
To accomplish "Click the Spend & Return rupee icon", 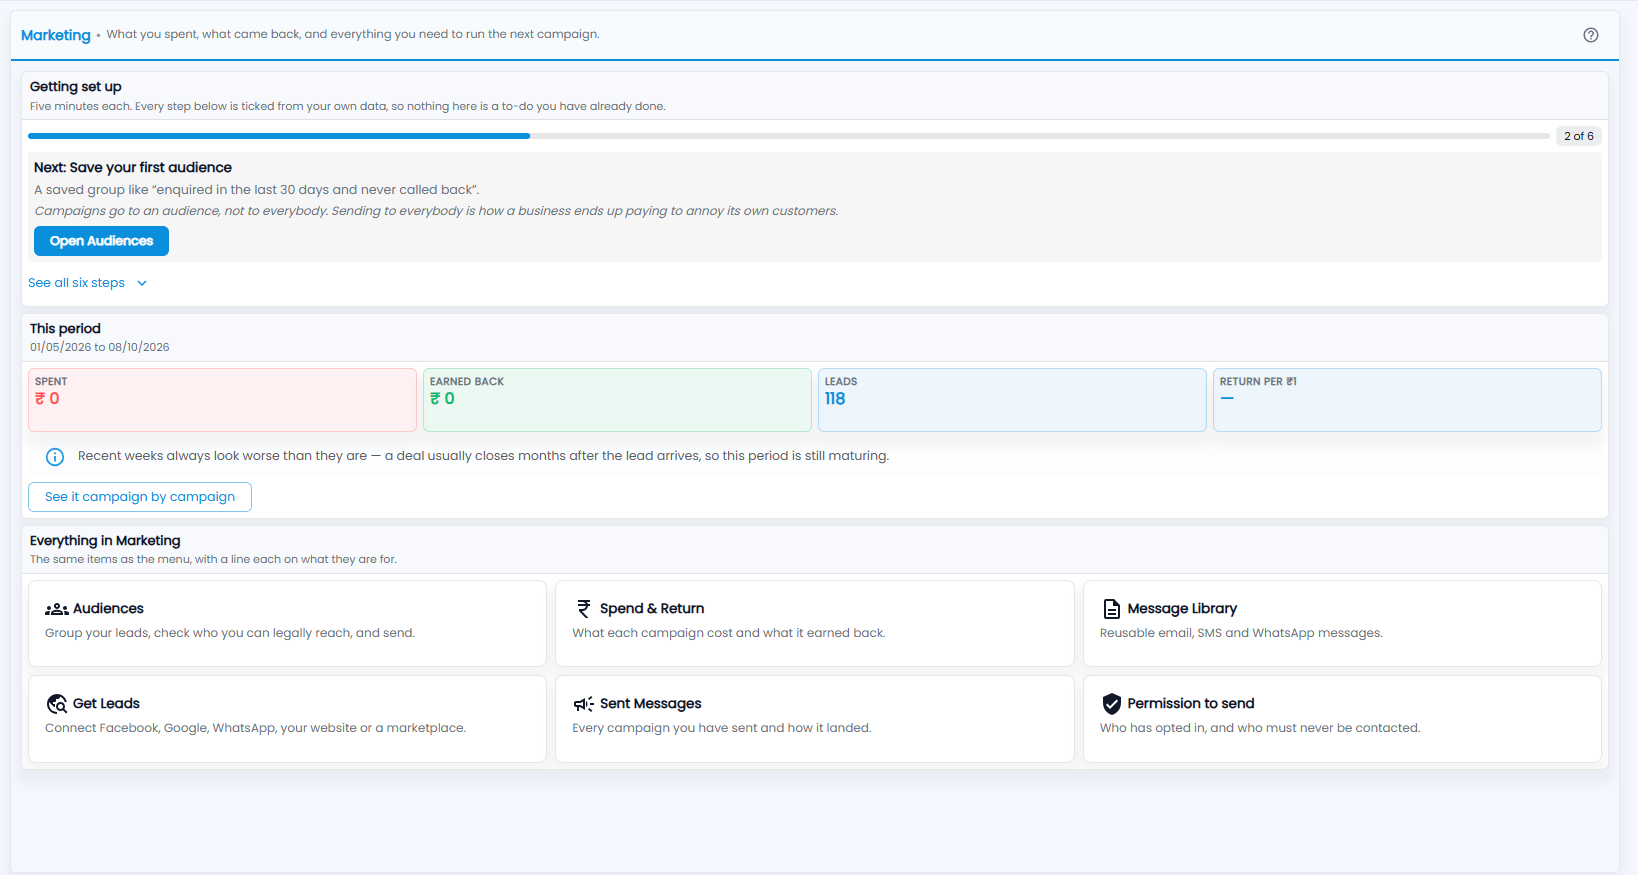I will pos(584,608).
